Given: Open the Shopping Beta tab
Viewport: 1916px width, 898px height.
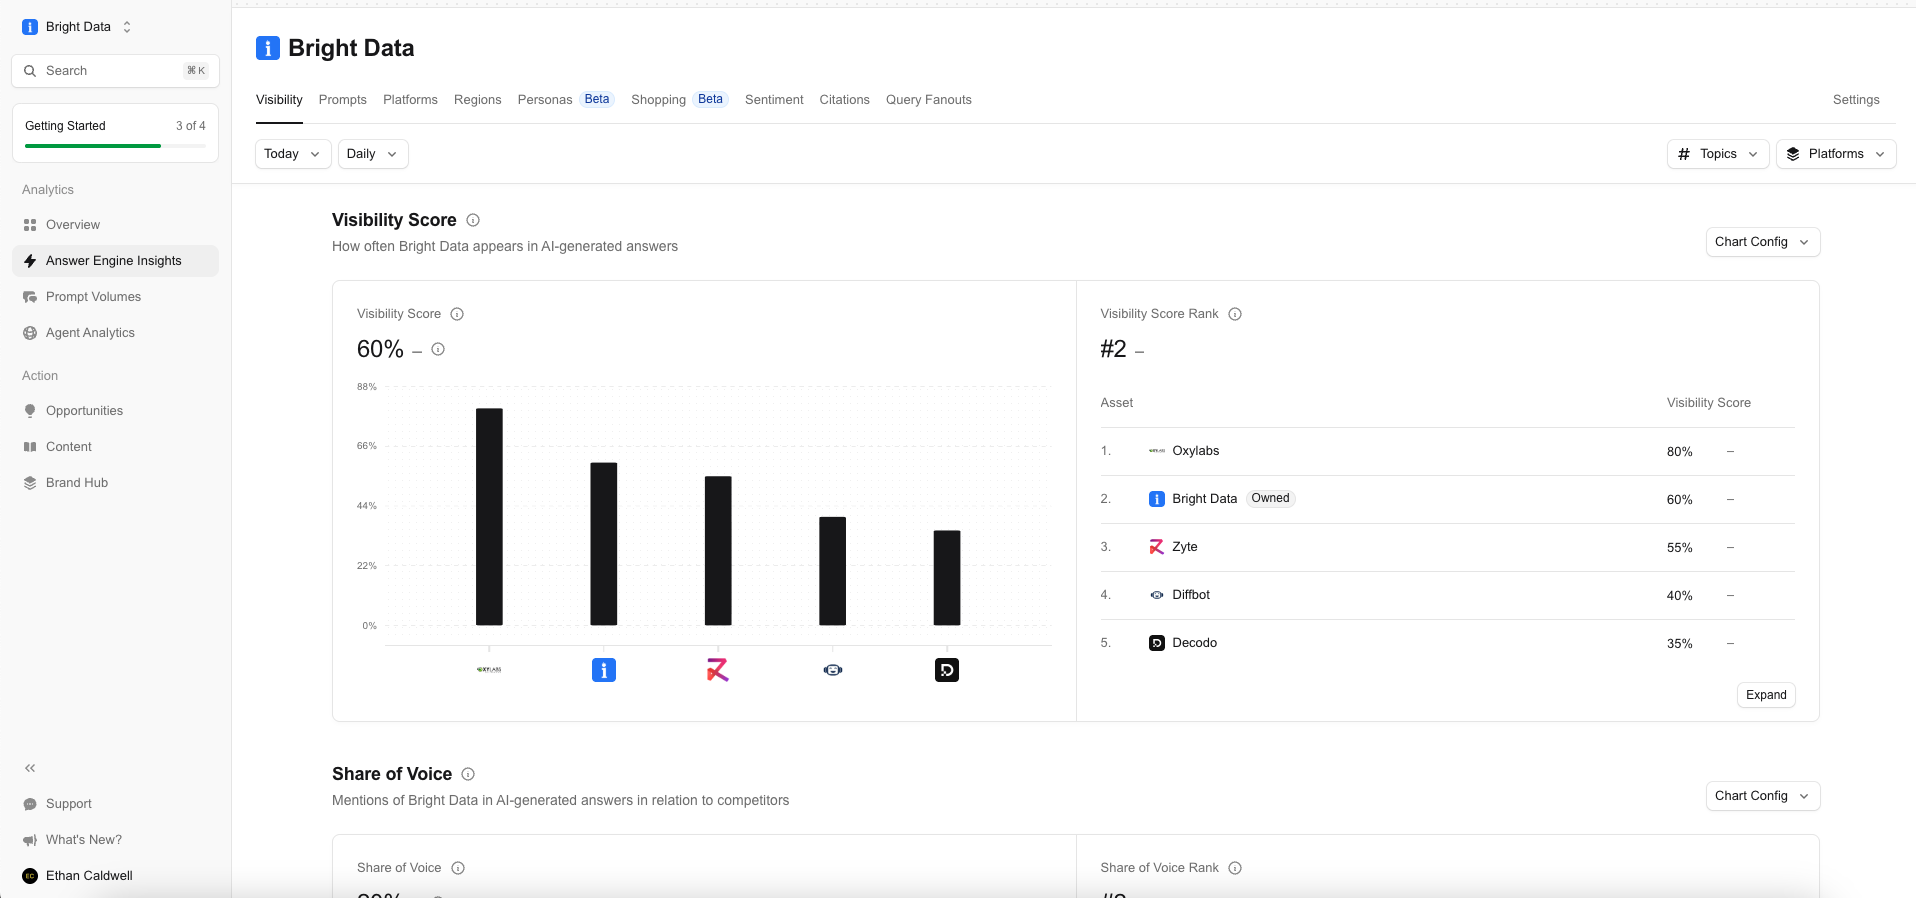Looking at the screenshot, I should tap(680, 100).
